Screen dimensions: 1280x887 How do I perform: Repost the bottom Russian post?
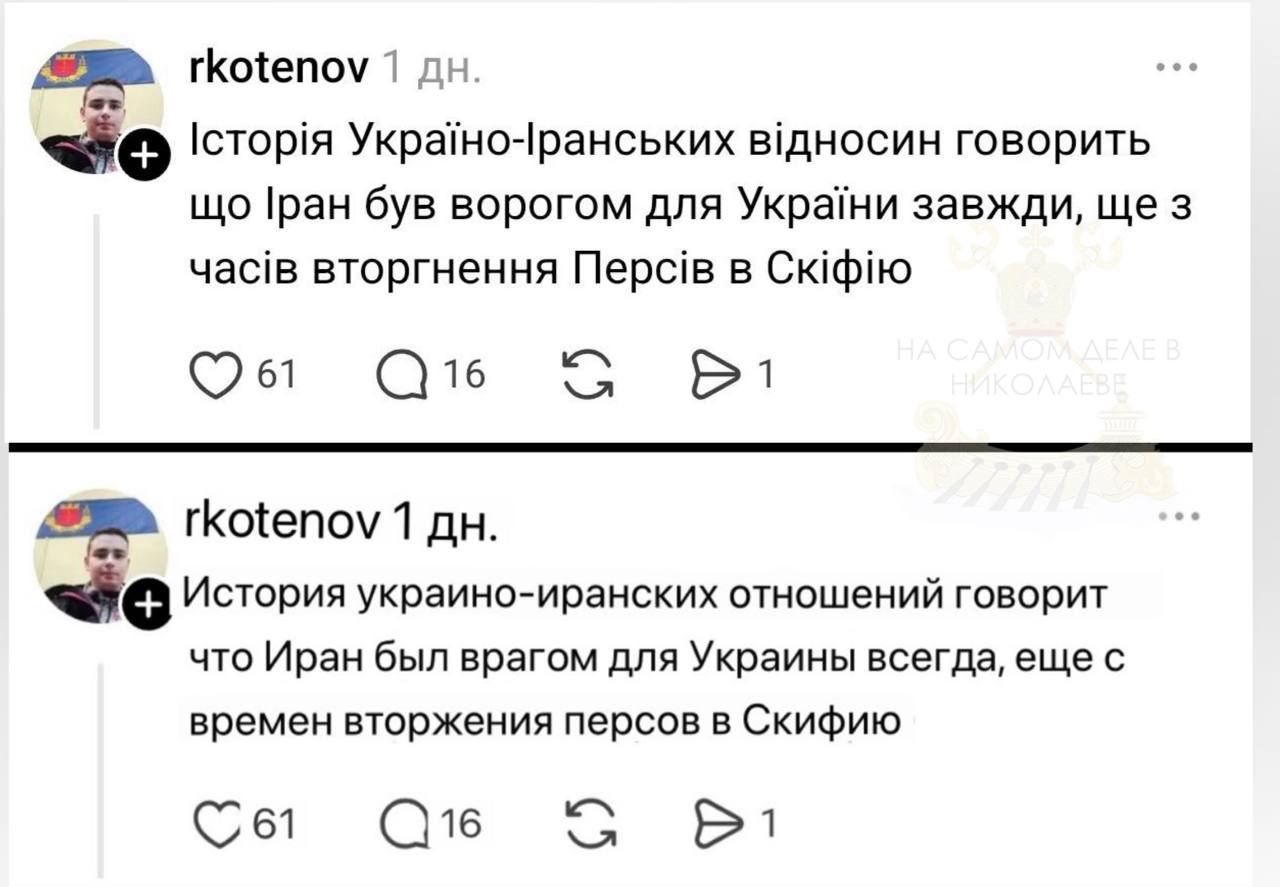588,824
